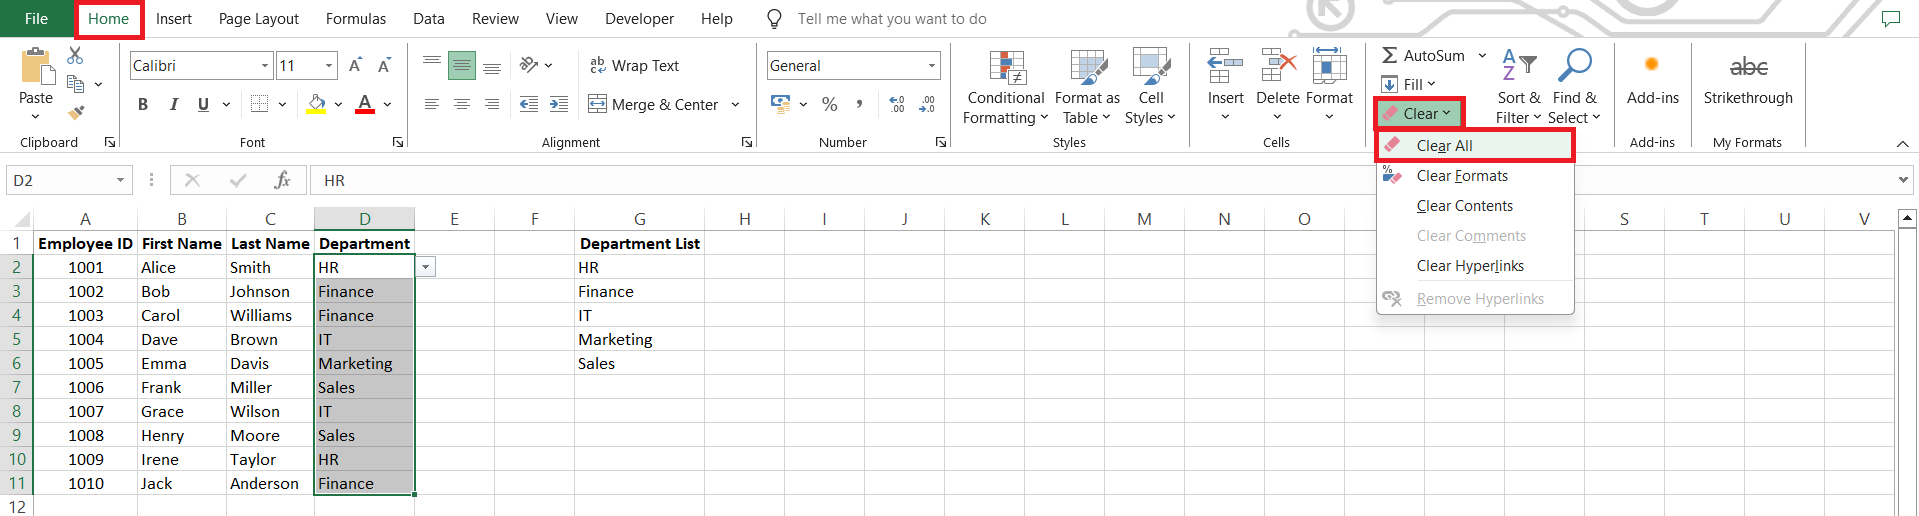Screen dimensions: 1919x516
Task: Expand the Fill dropdown
Action: (x=1431, y=84)
